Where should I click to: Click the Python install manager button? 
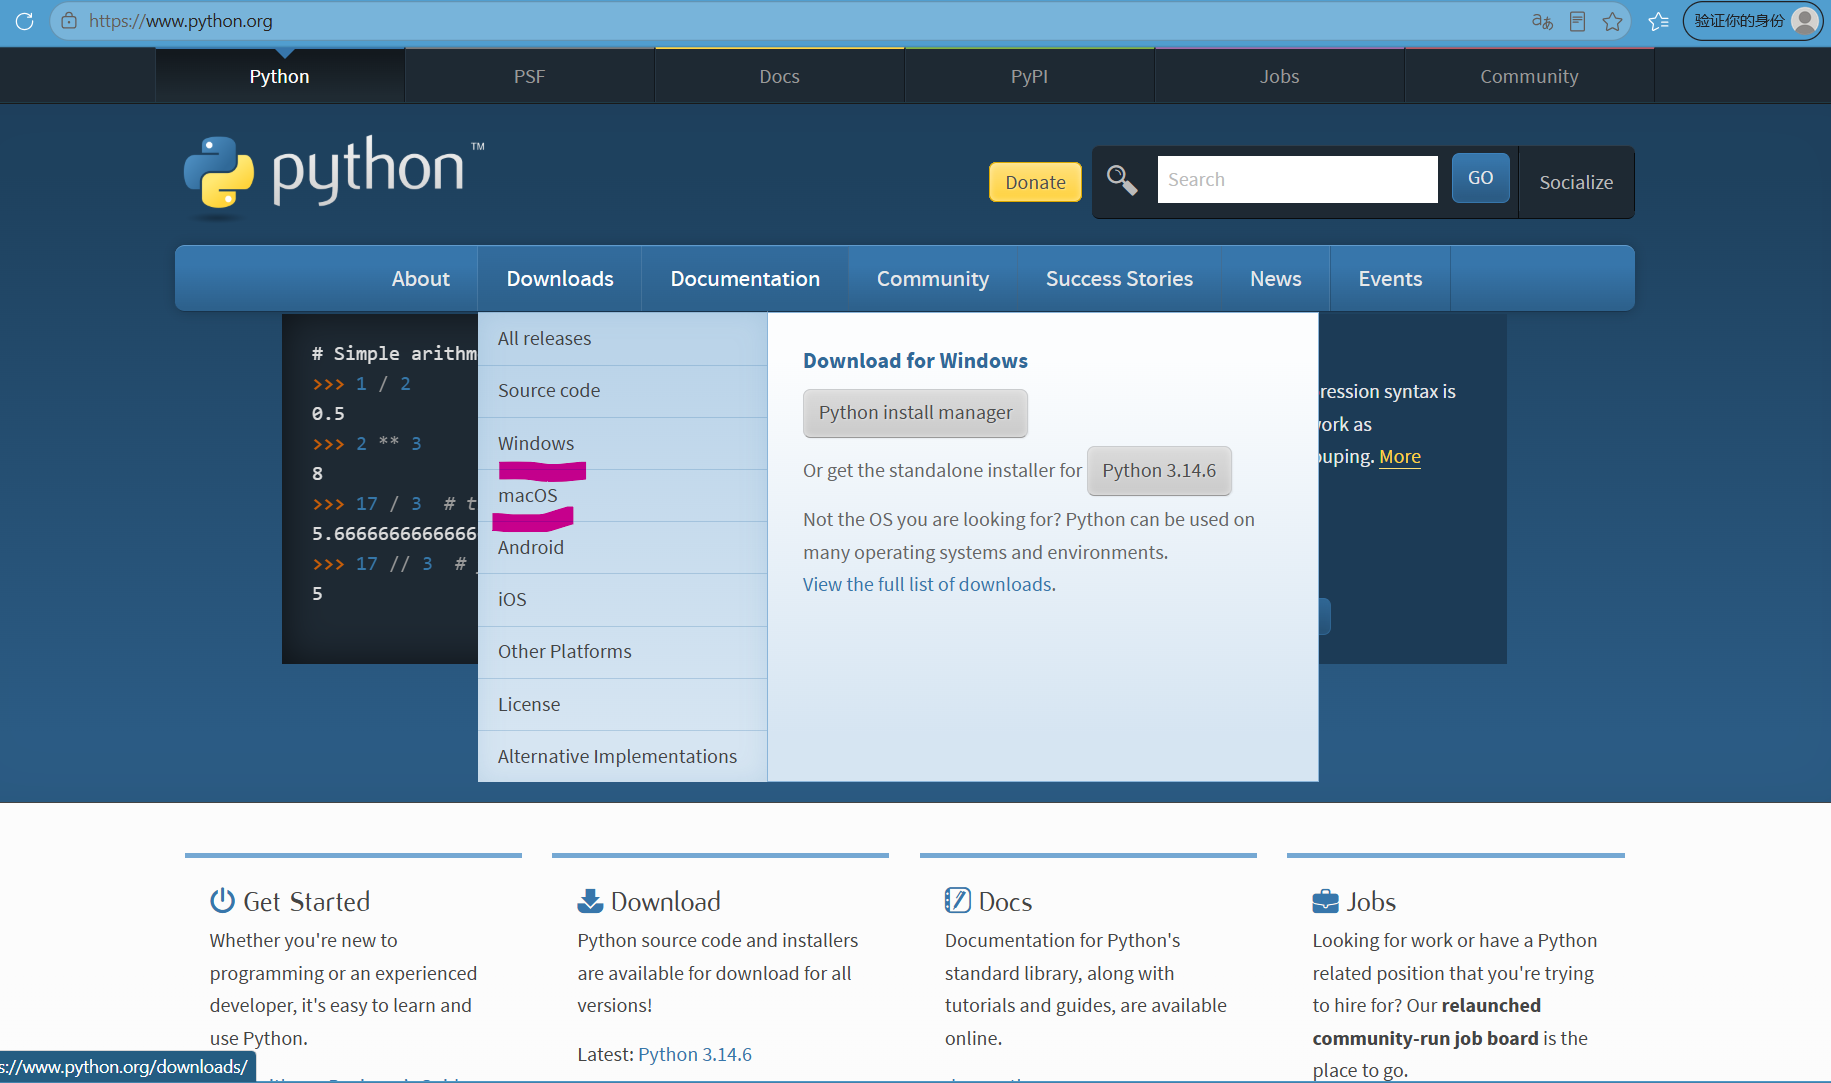pos(915,413)
